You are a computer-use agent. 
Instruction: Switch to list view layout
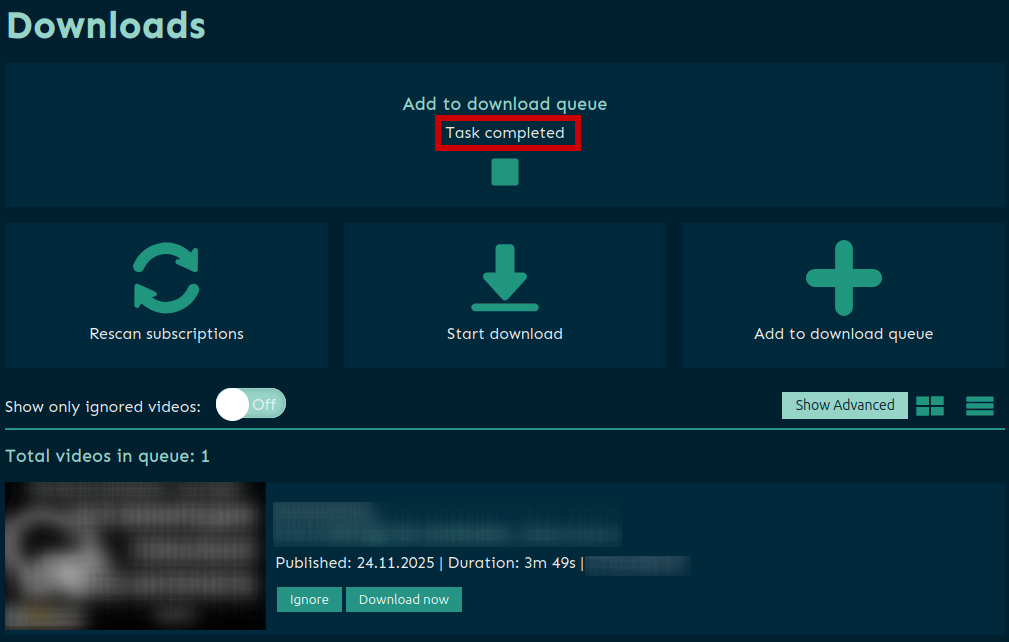click(979, 405)
